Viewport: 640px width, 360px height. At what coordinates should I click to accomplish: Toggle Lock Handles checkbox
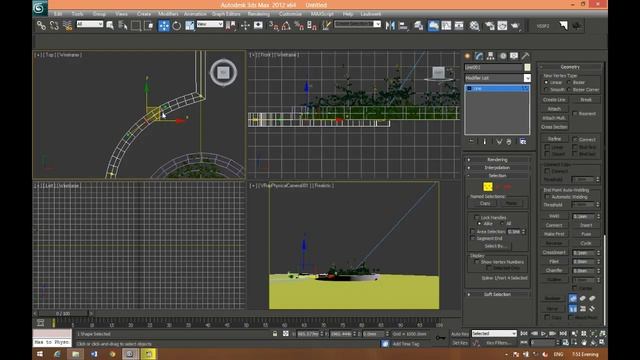coord(476,218)
